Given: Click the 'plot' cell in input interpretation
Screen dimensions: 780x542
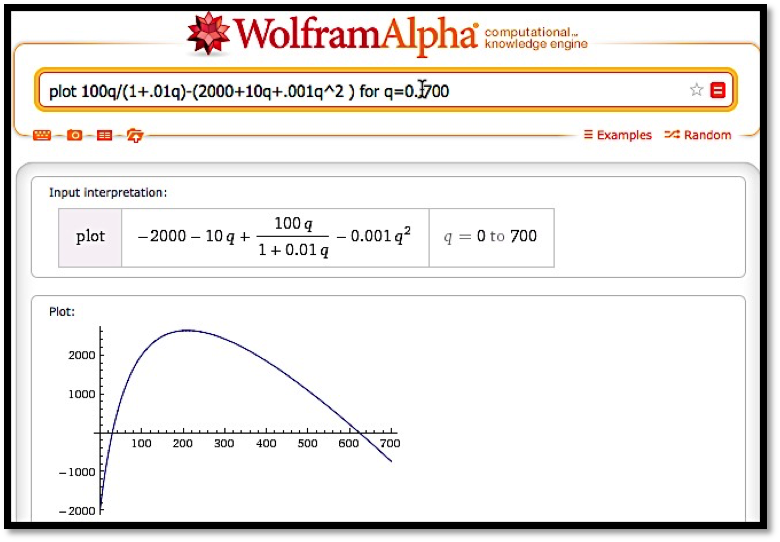Looking at the screenshot, I should 90,237.
